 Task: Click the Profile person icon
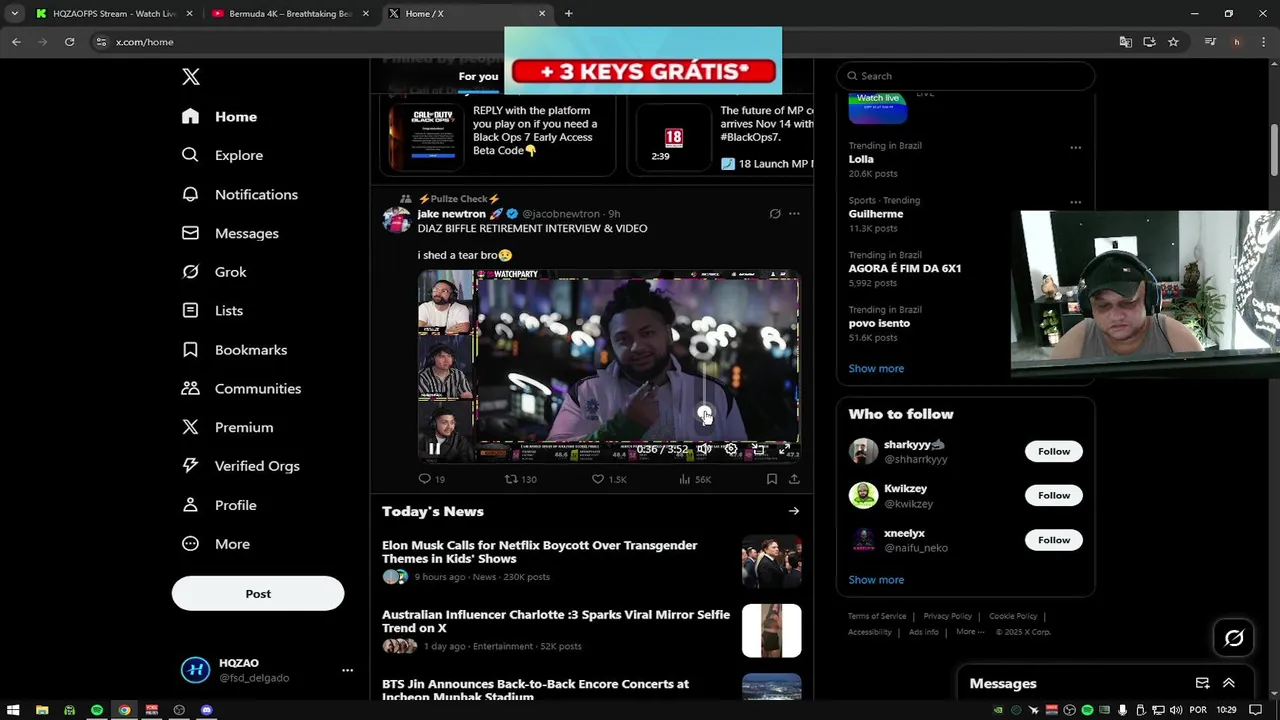pos(190,505)
